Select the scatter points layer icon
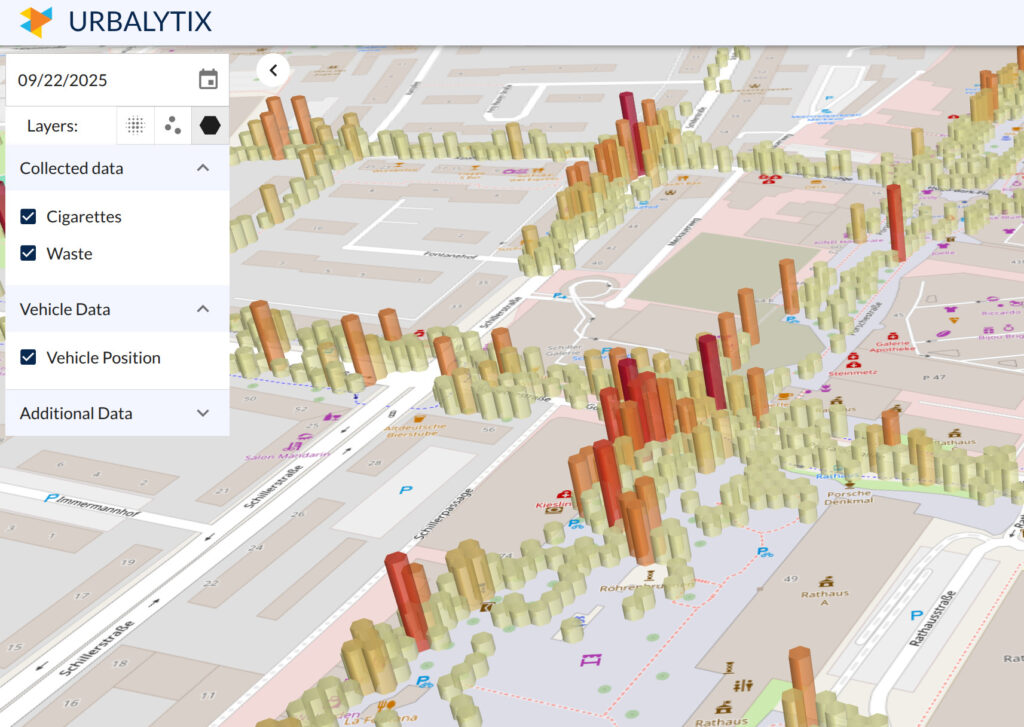 pos(172,125)
